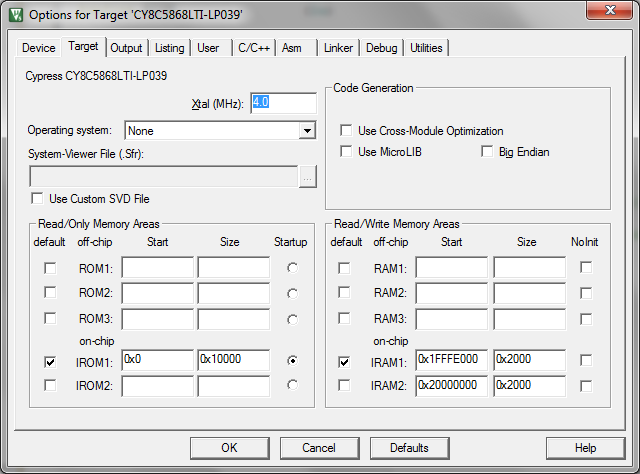Enable NoInit for IRAM1

(x=586, y=360)
